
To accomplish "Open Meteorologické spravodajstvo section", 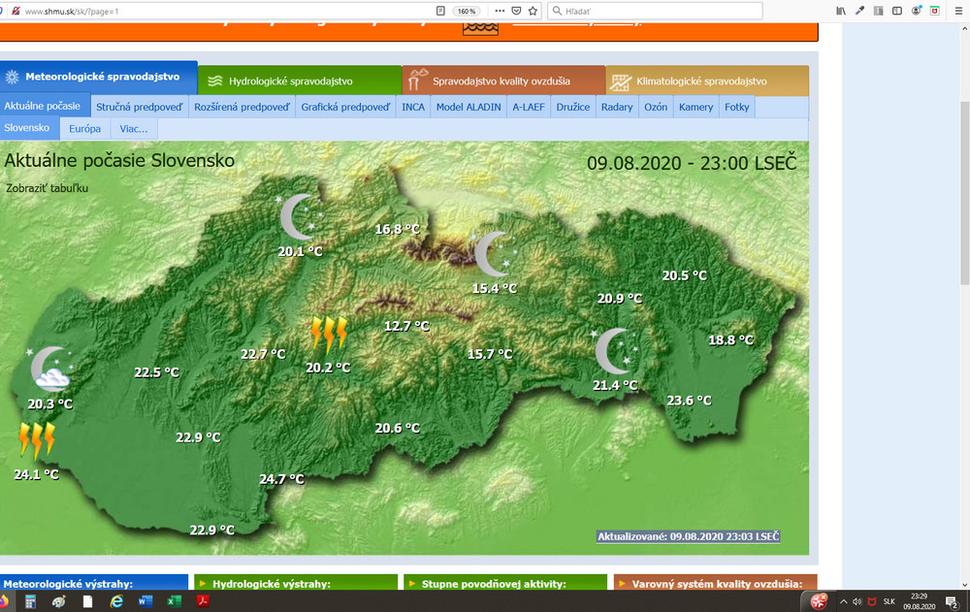I will (x=99, y=77).
